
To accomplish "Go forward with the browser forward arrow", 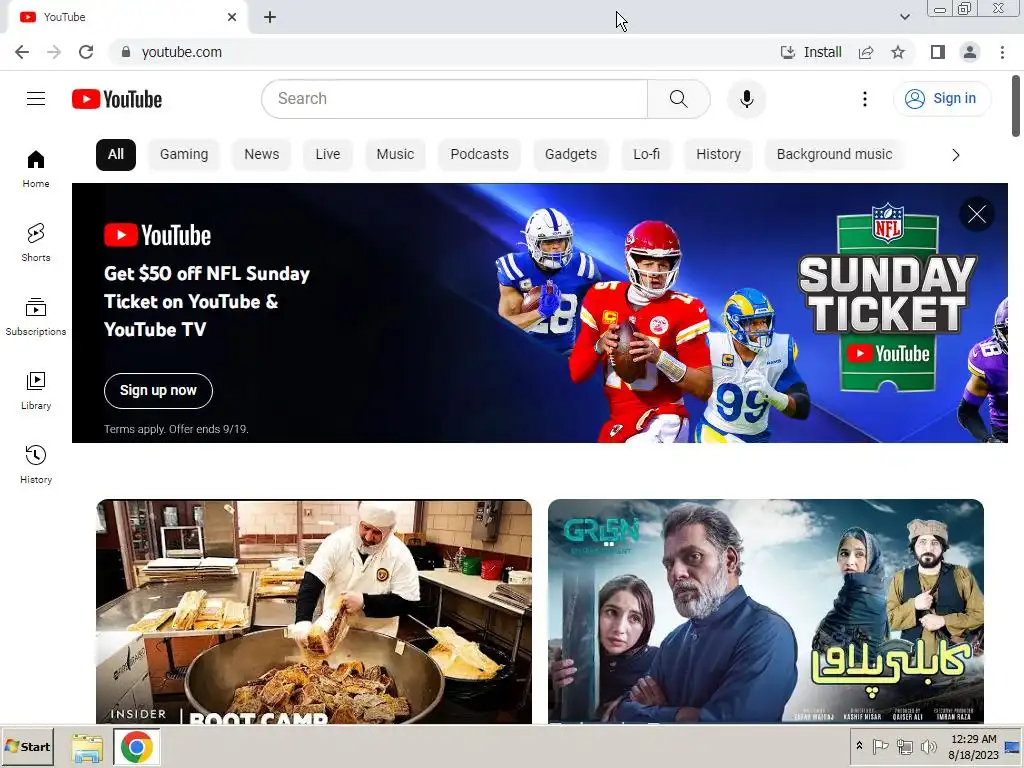I will pyautogui.click(x=54, y=52).
